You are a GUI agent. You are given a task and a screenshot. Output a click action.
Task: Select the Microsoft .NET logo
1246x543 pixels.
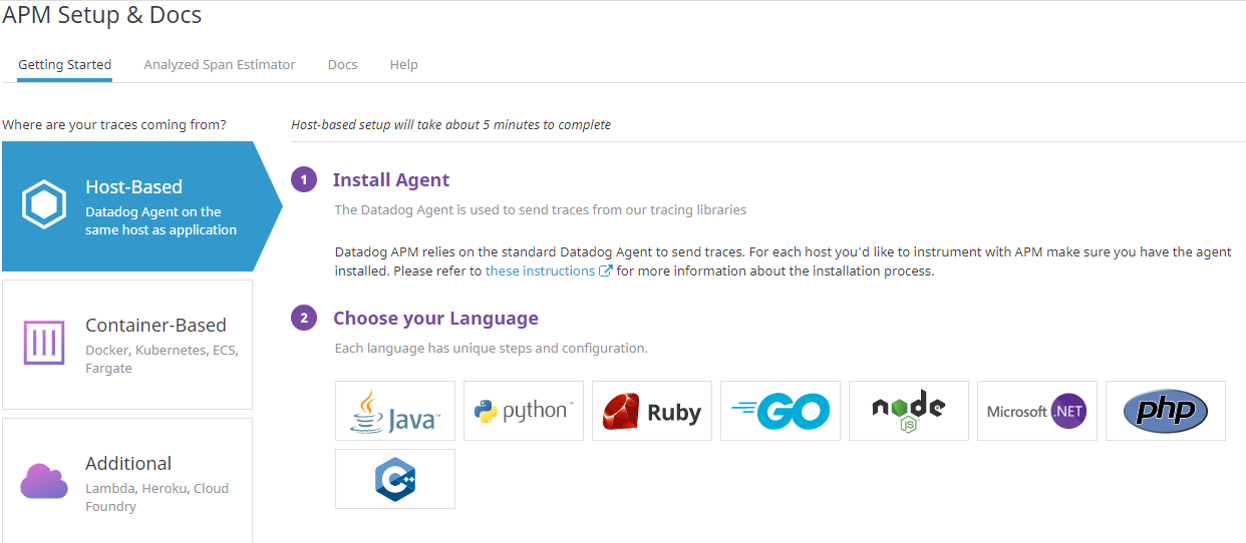[1036, 411]
